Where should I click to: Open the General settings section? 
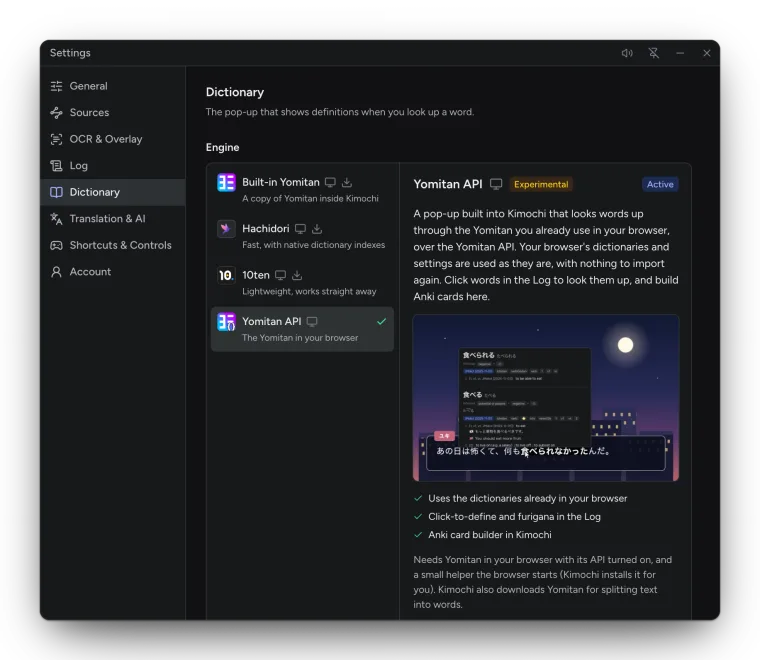[112, 86]
